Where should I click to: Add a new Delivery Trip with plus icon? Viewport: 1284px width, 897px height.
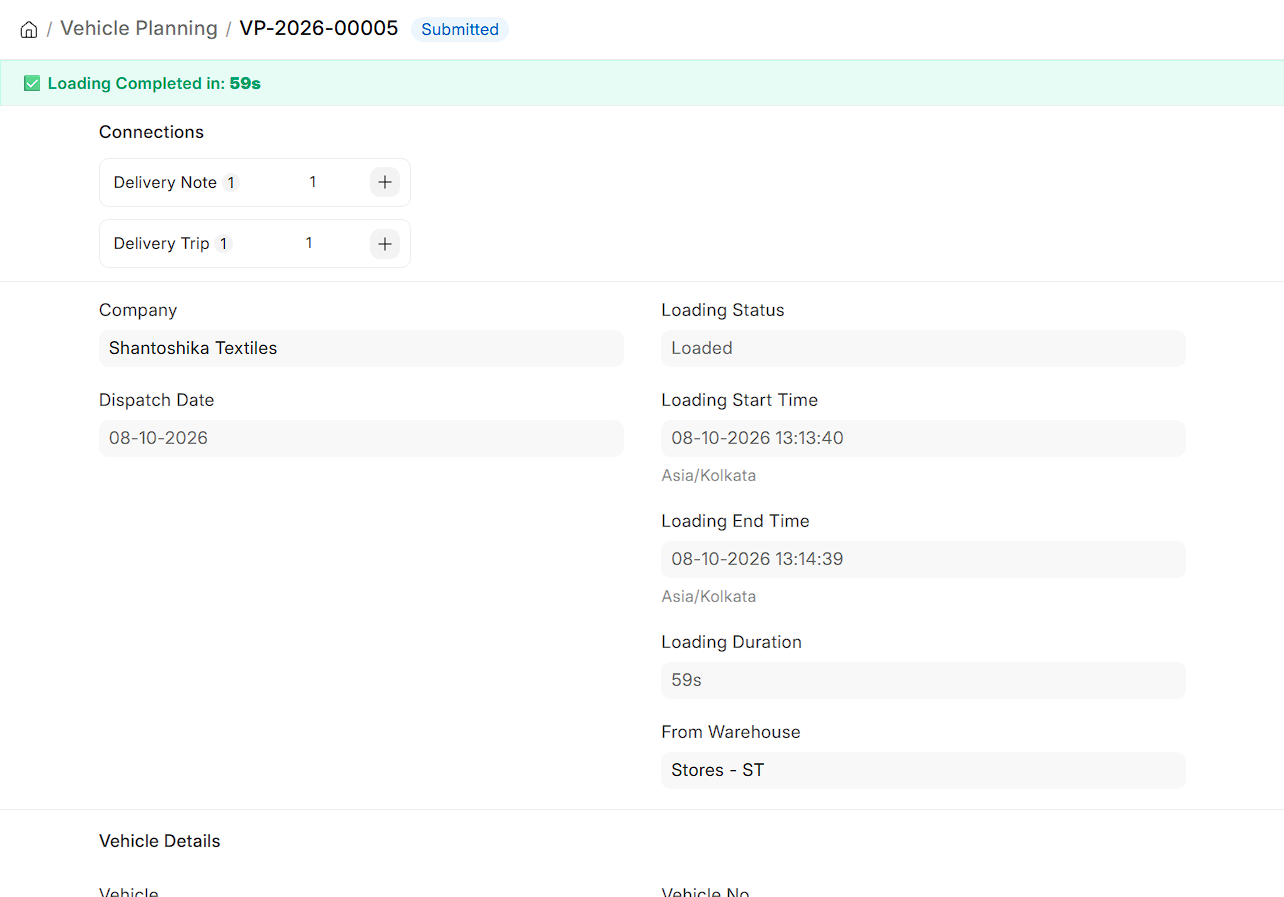point(385,244)
